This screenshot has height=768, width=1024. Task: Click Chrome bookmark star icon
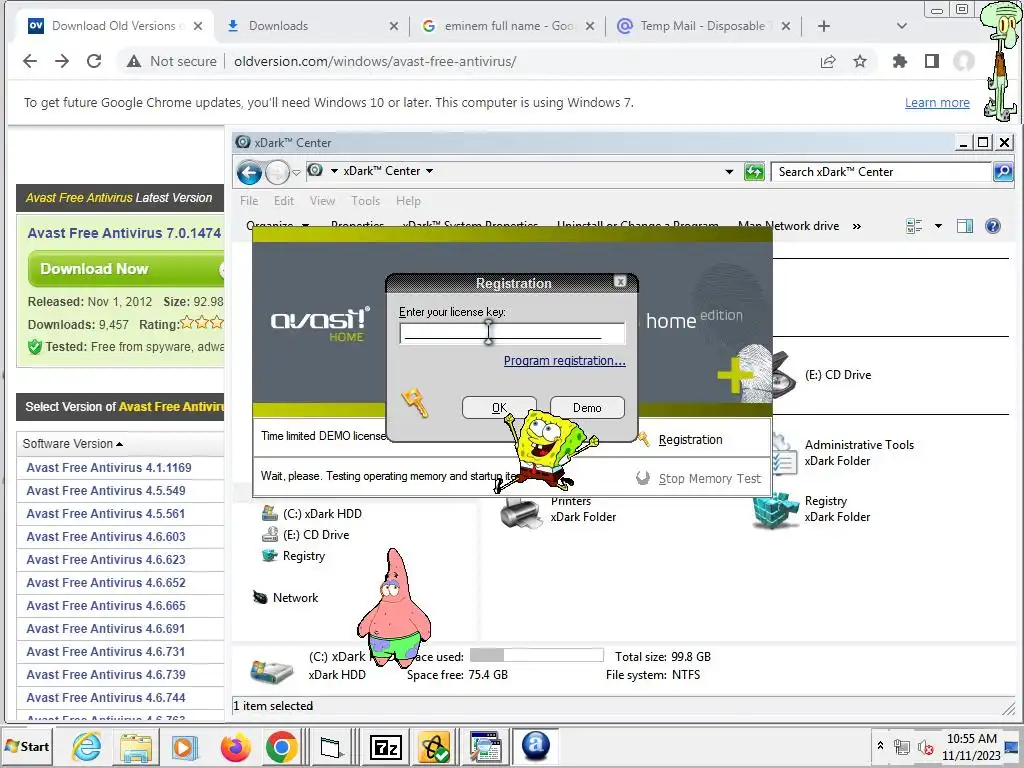click(859, 61)
